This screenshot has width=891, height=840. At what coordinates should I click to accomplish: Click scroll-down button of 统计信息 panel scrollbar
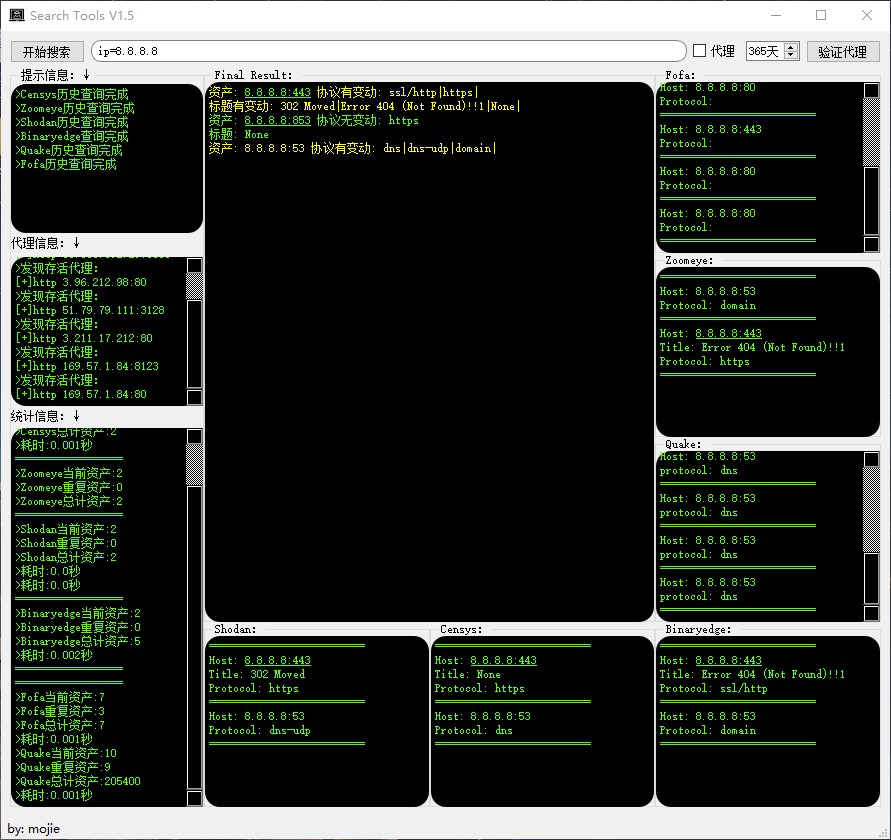pyautogui.click(x=194, y=798)
